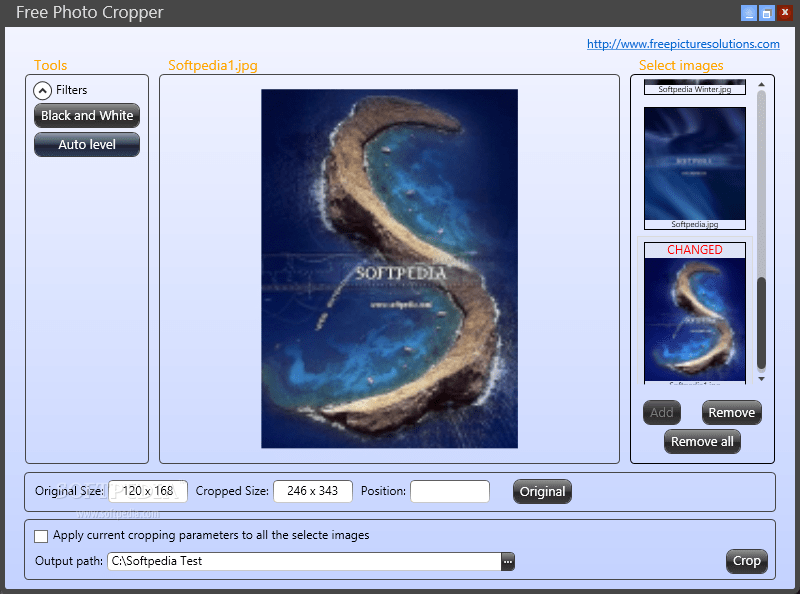This screenshot has width=800, height=594.
Task: Click the Position input field
Action: click(449, 491)
